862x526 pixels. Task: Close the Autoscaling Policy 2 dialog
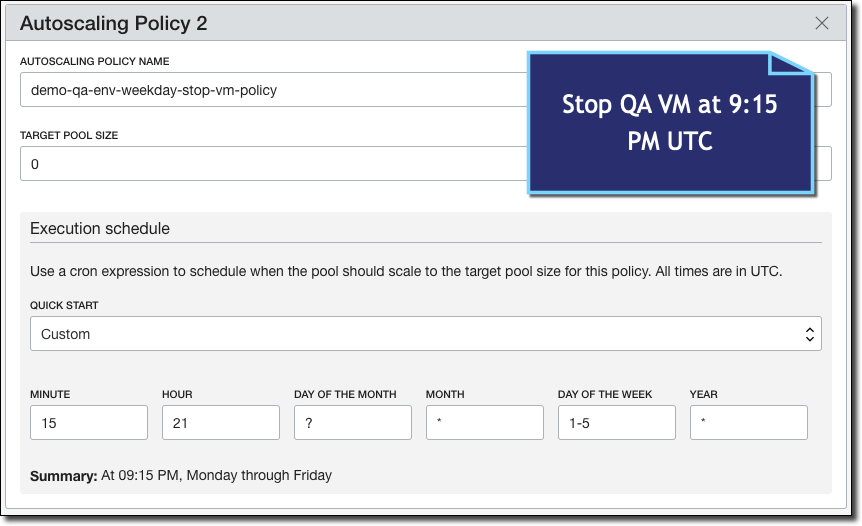[822, 23]
